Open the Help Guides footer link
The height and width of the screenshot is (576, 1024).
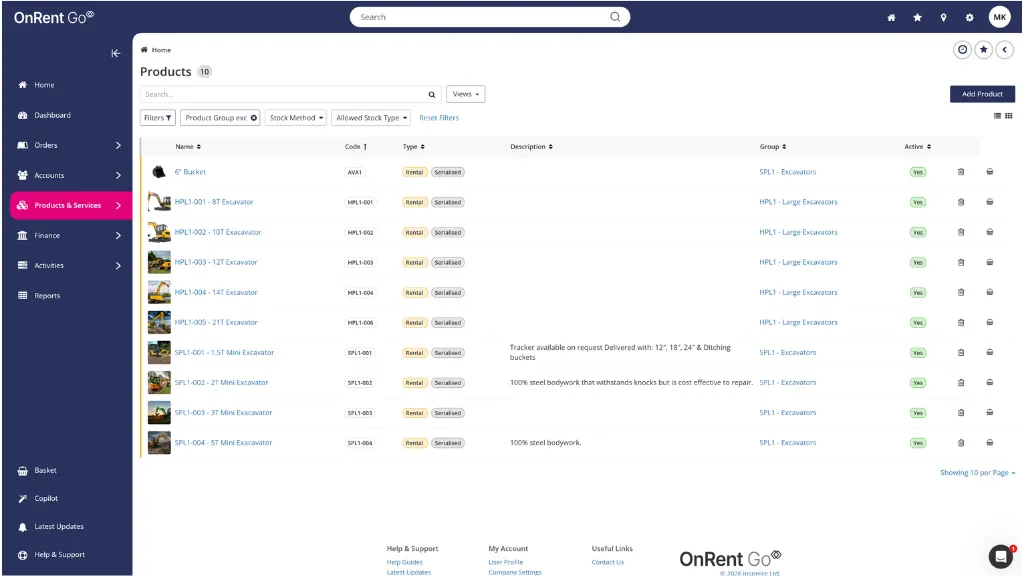404,562
